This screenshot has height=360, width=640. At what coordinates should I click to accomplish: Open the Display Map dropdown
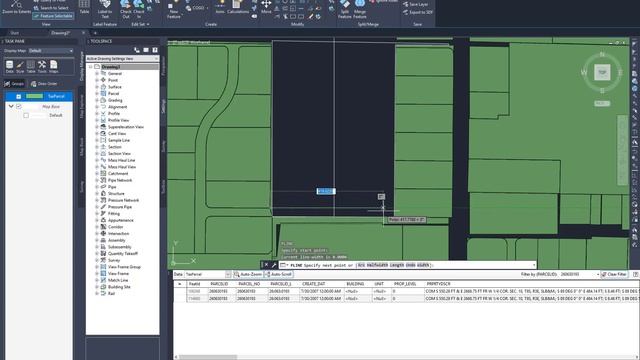tap(51, 51)
